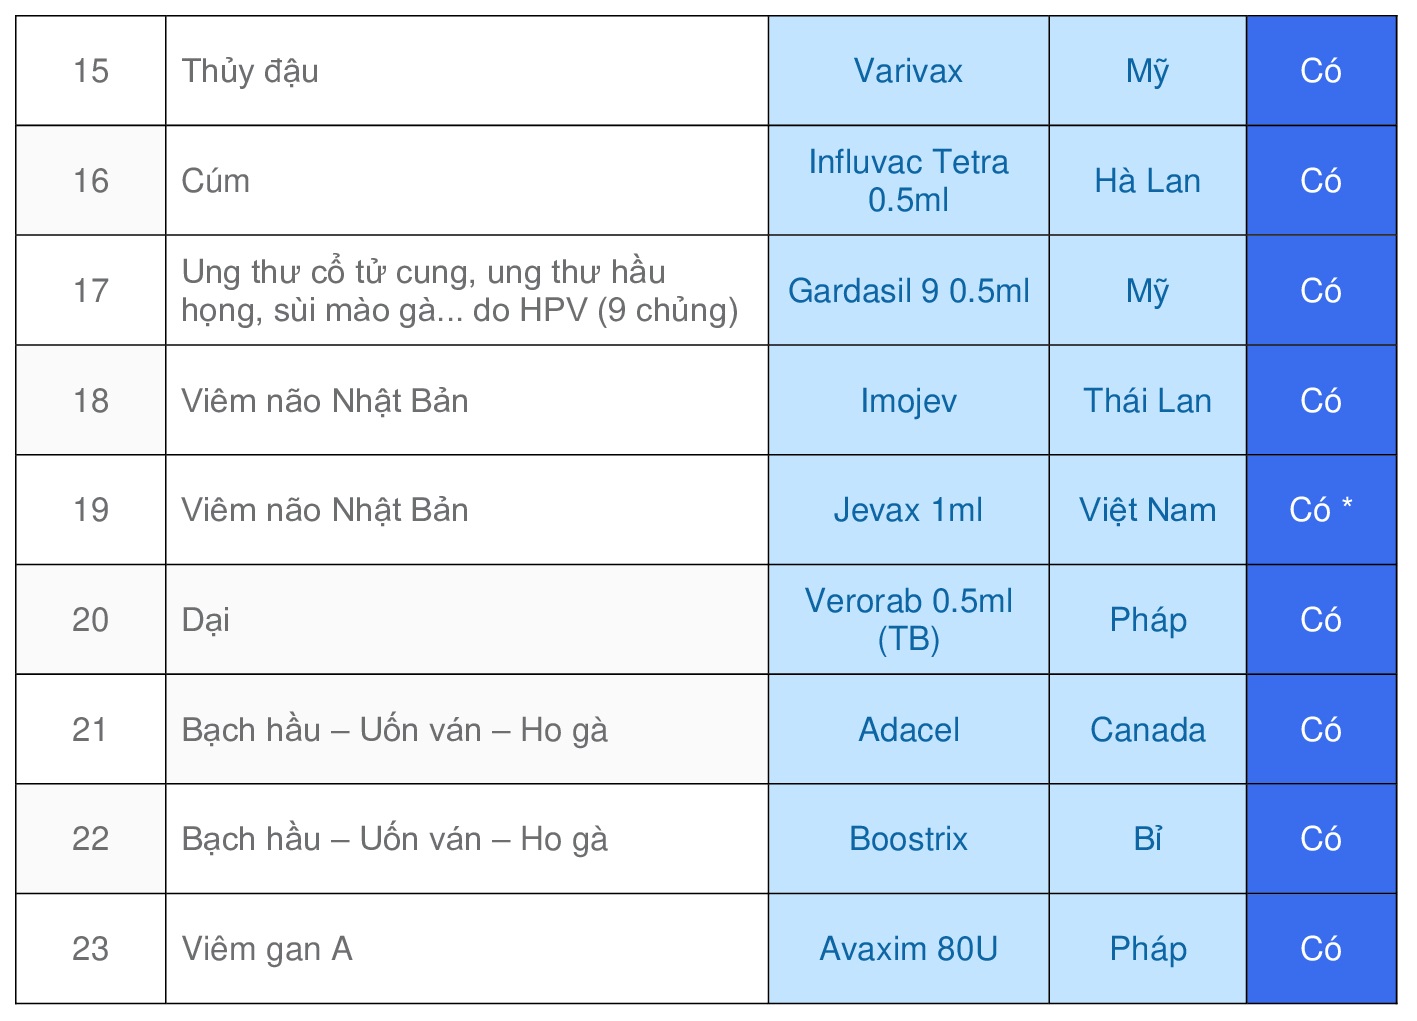This screenshot has width=1417, height=1021.
Task: Click the HPV (9 chủng) disease description
Action: 460,291
